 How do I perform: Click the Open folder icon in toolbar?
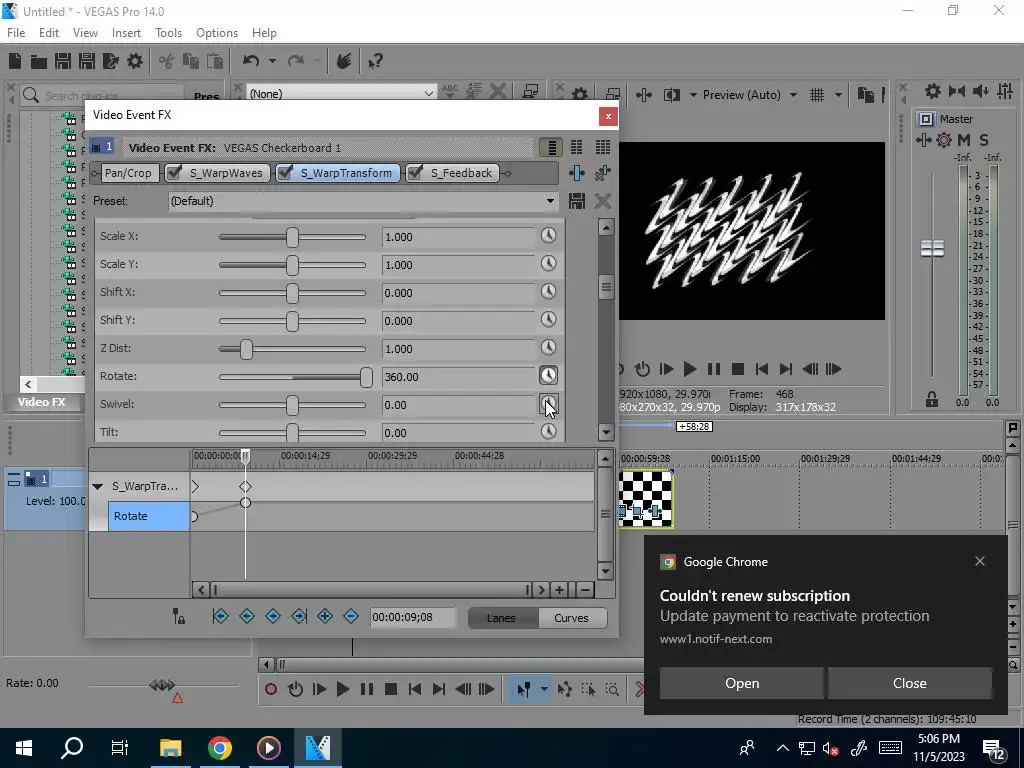pos(39,61)
